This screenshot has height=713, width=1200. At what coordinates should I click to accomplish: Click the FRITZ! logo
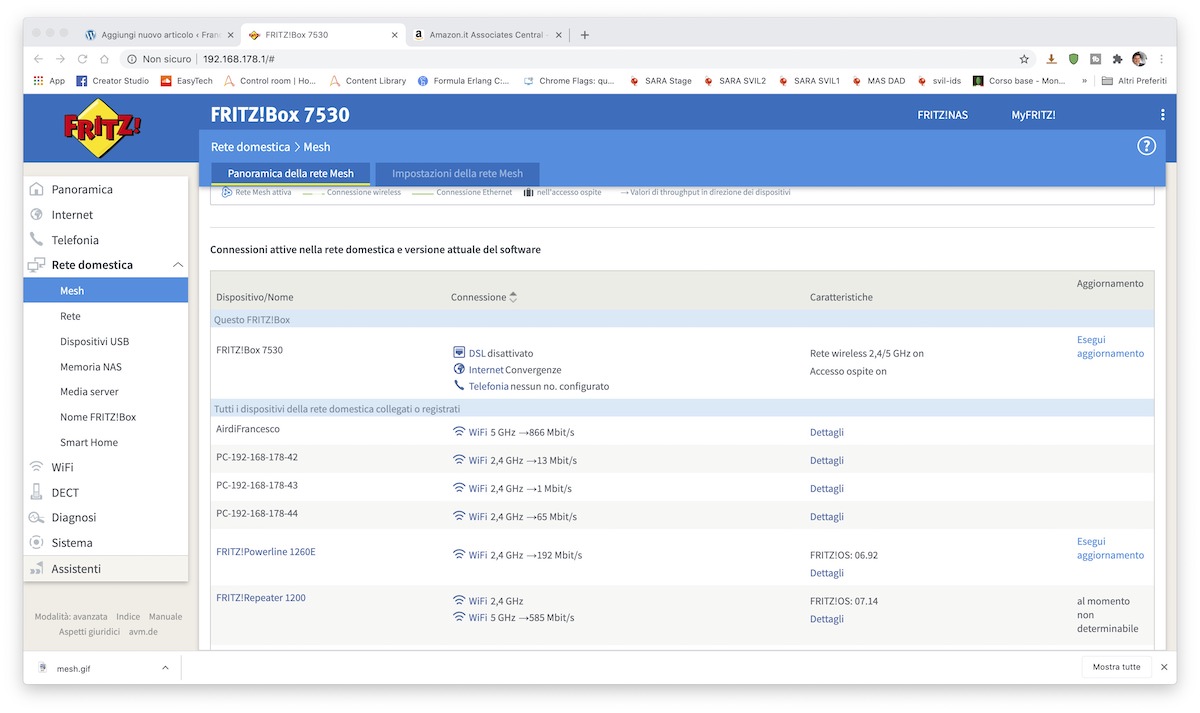(104, 130)
